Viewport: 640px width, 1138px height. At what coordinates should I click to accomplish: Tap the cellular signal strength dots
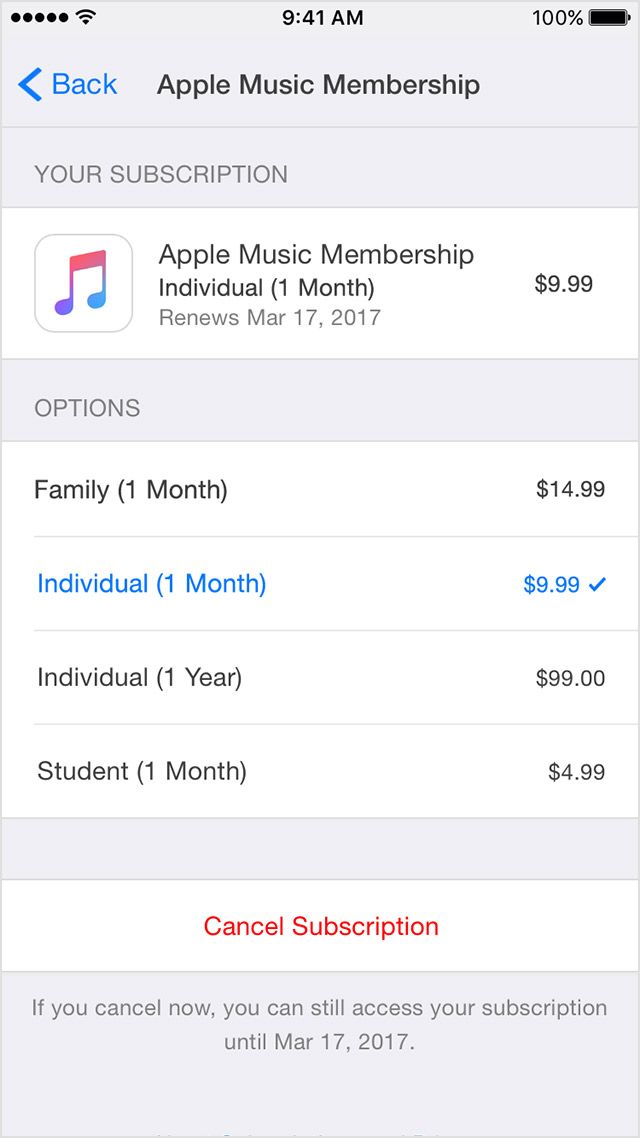coord(39,17)
